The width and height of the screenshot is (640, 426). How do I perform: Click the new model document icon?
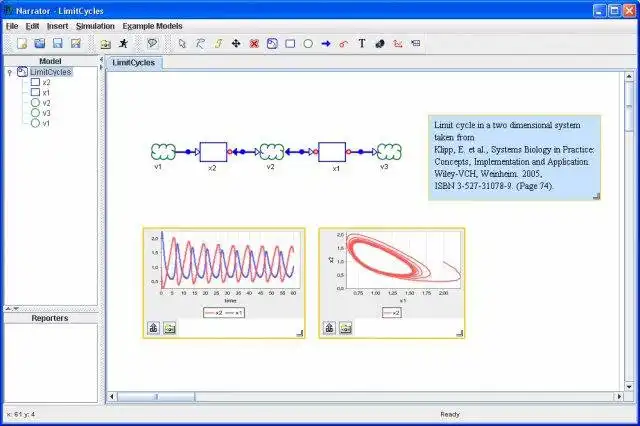22,43
